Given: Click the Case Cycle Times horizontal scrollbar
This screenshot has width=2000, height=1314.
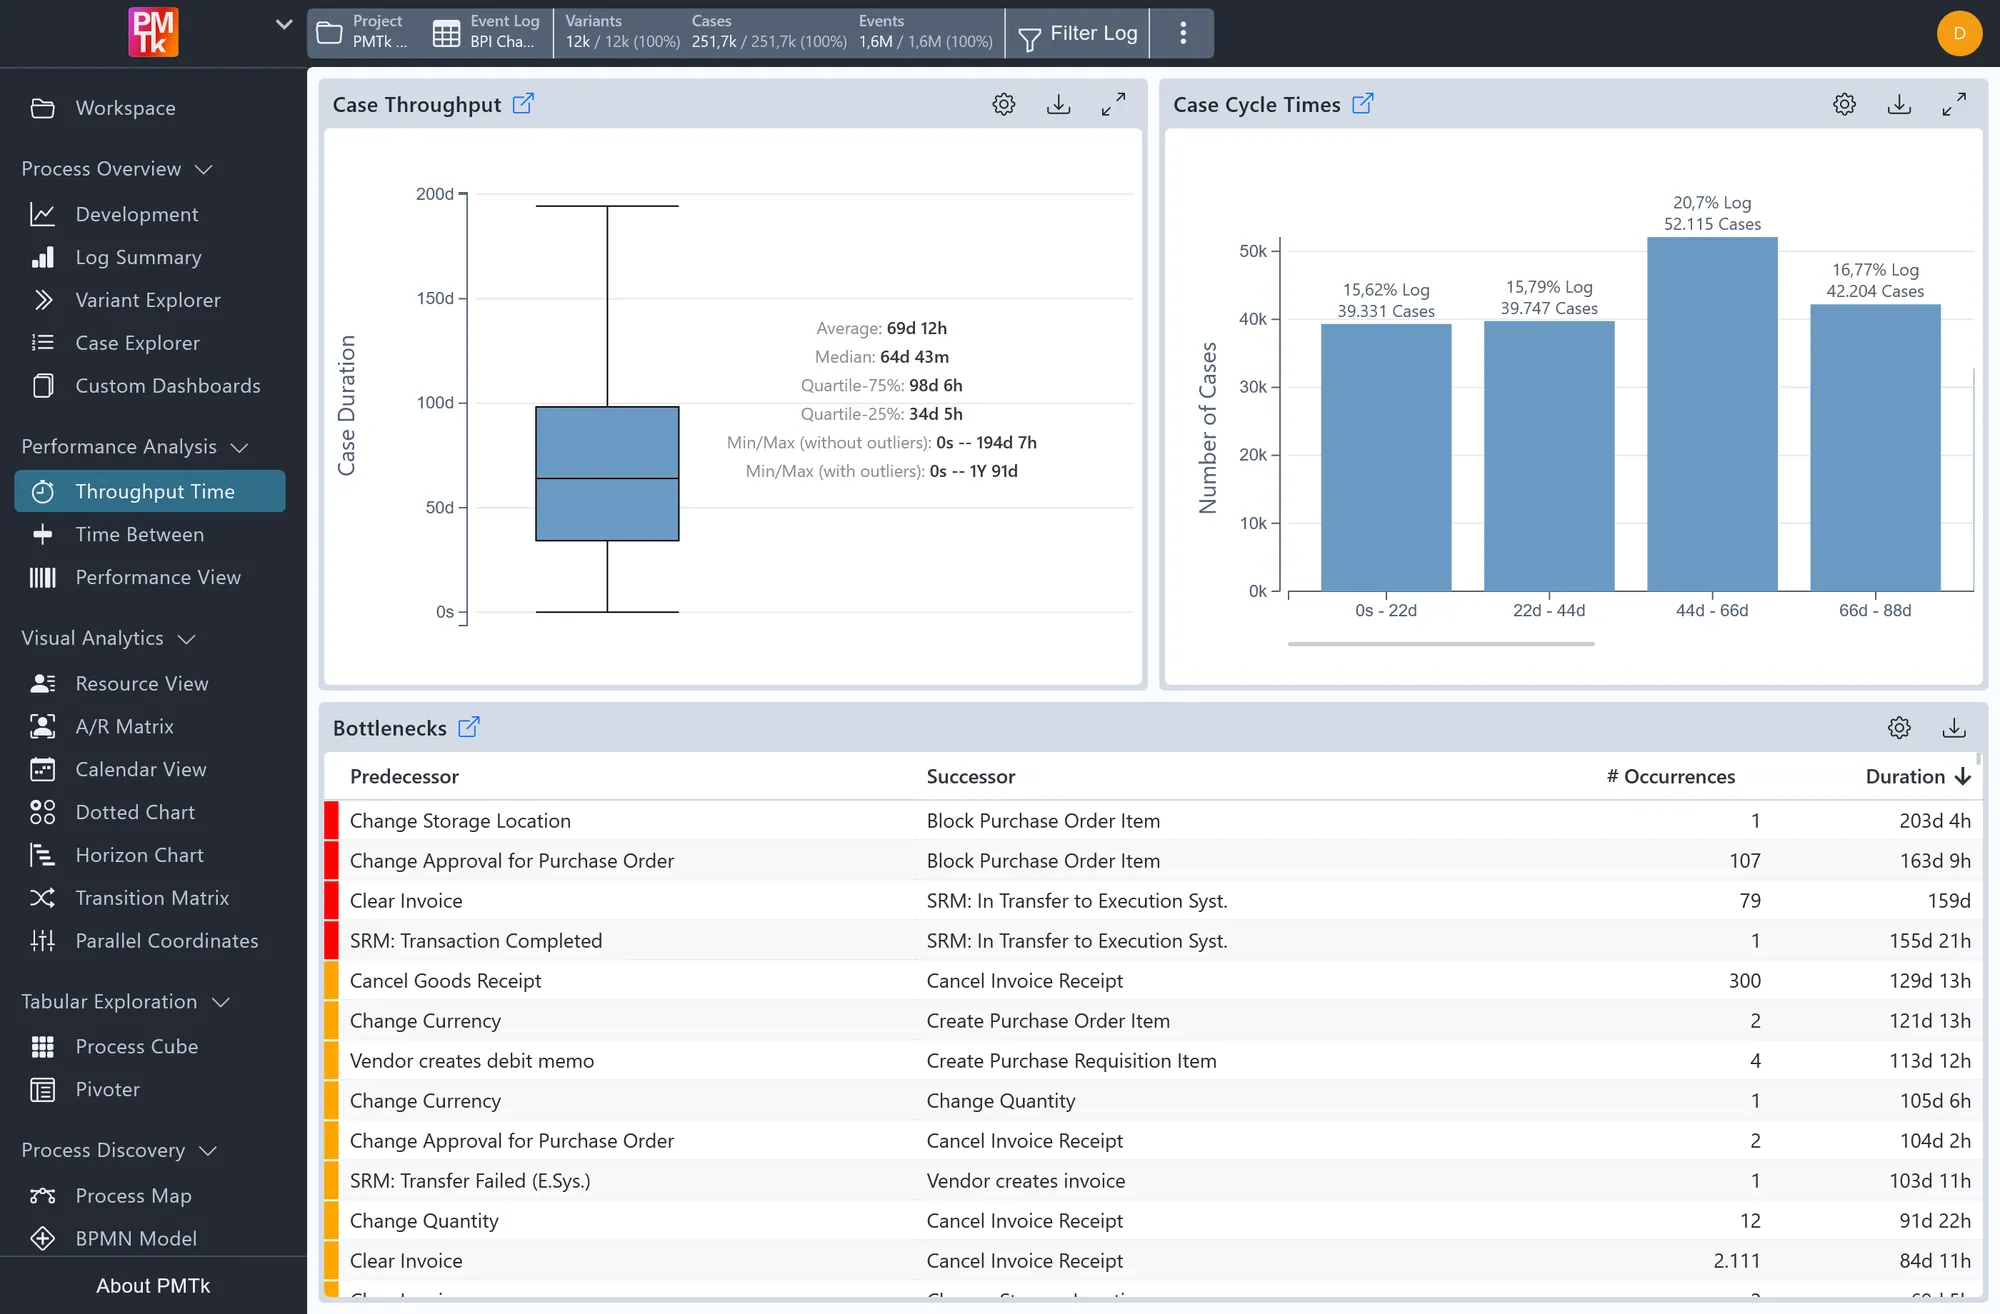Looking at the screenshot, I should tap(1441, 644).
